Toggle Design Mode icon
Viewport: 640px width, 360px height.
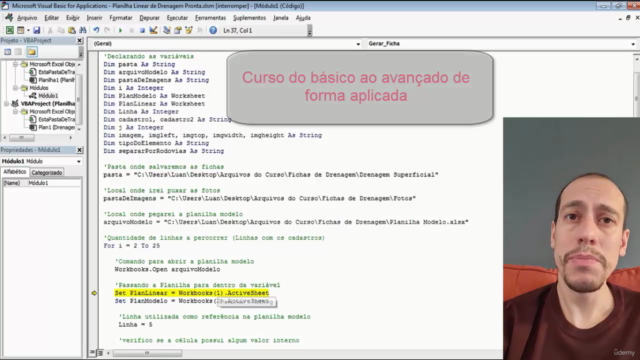coord(153,30)
